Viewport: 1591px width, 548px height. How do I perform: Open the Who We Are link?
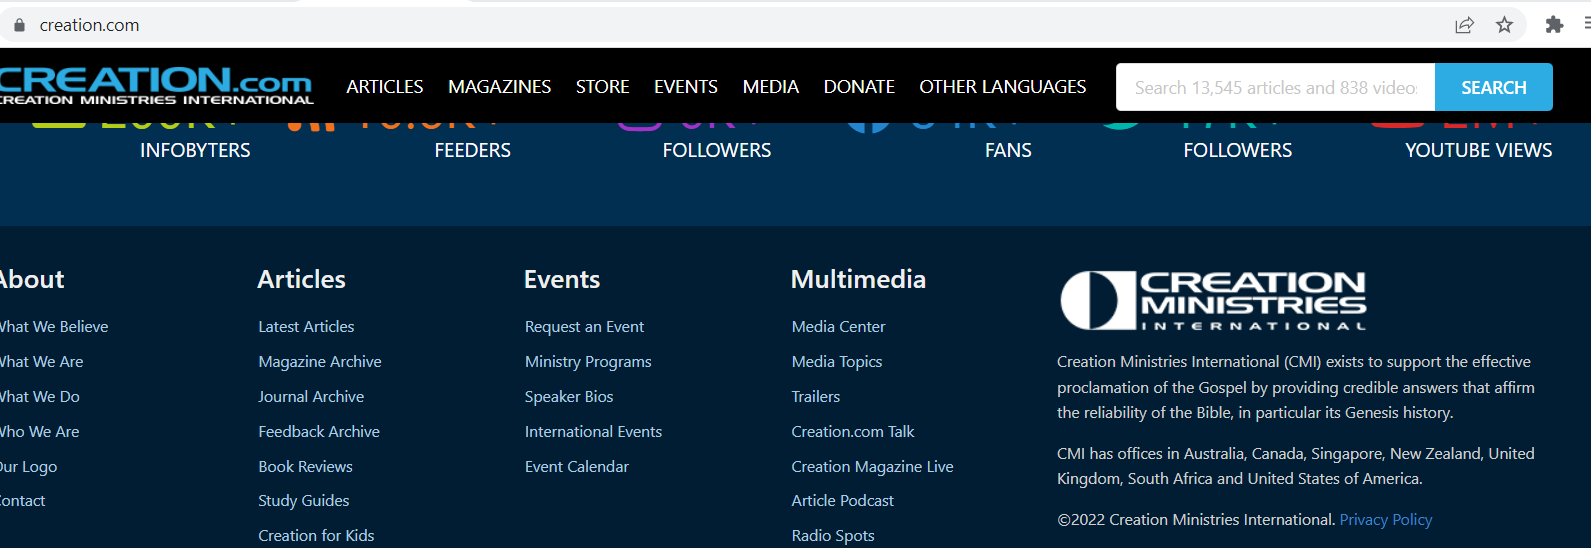coord(39,432)
